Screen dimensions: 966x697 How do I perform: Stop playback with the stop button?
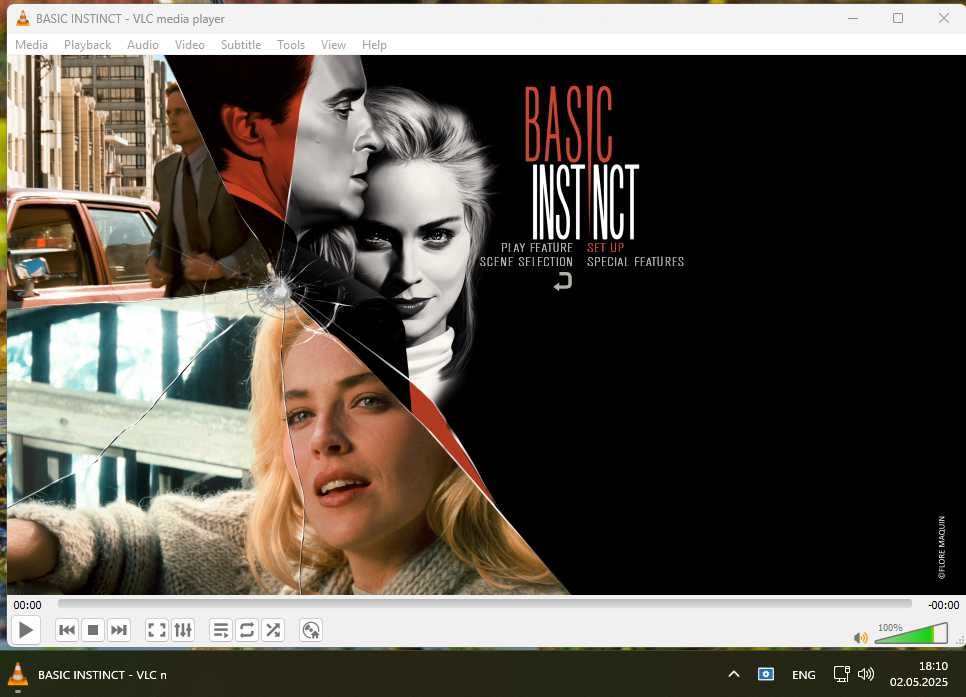coord(93,630)
